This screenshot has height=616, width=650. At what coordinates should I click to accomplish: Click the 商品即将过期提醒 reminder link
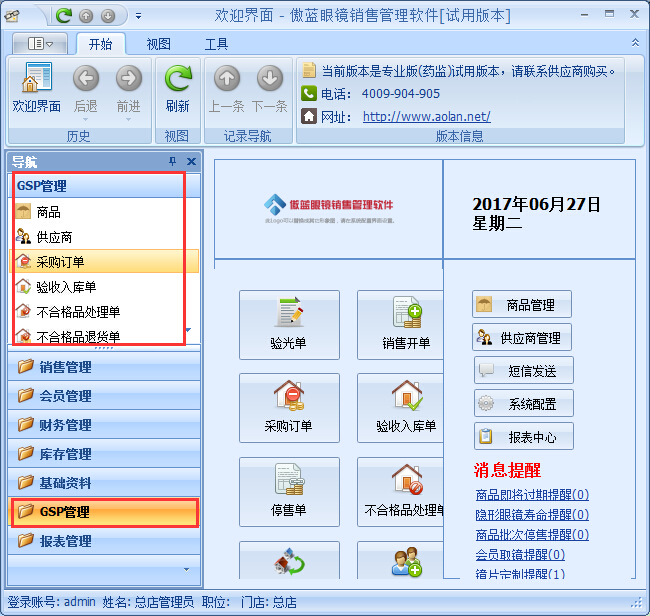pos(532,494)
